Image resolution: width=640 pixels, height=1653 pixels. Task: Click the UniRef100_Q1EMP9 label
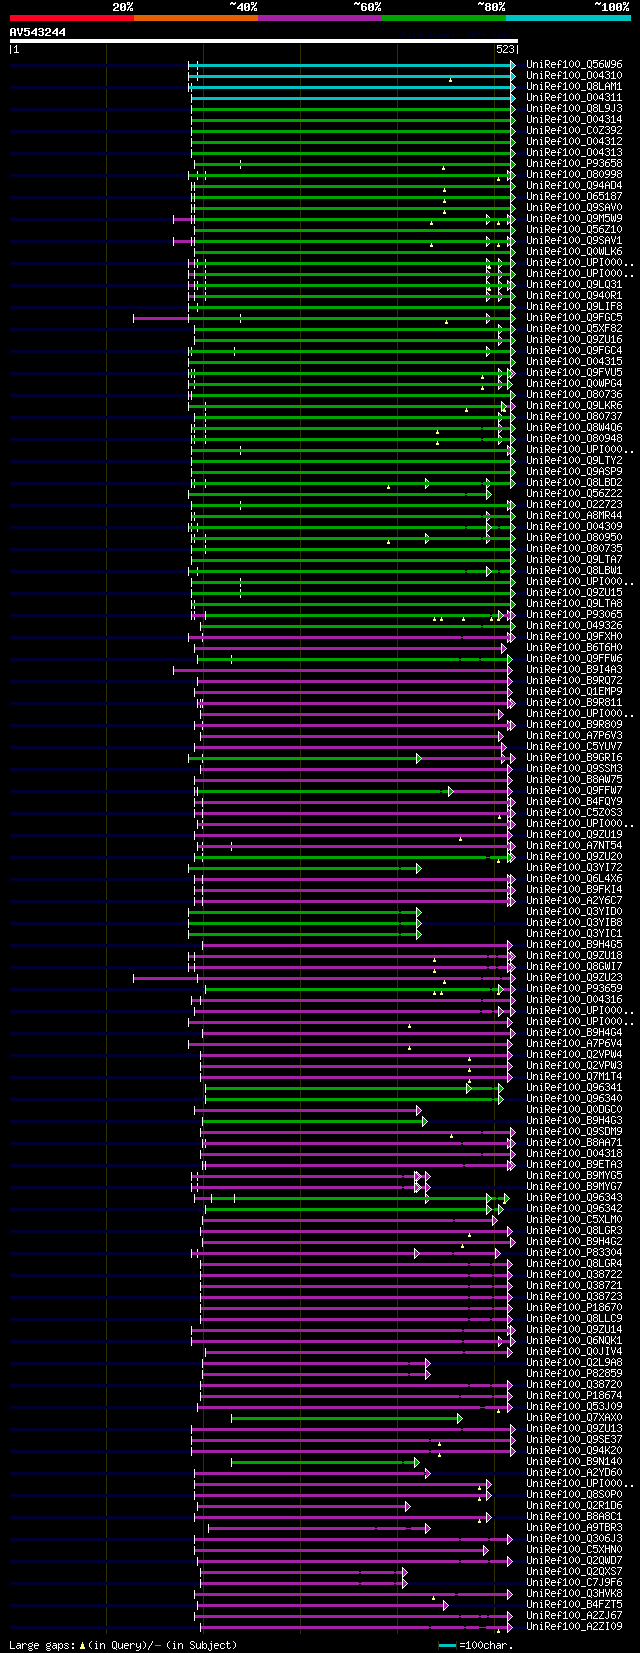click(x=574, y=691)
